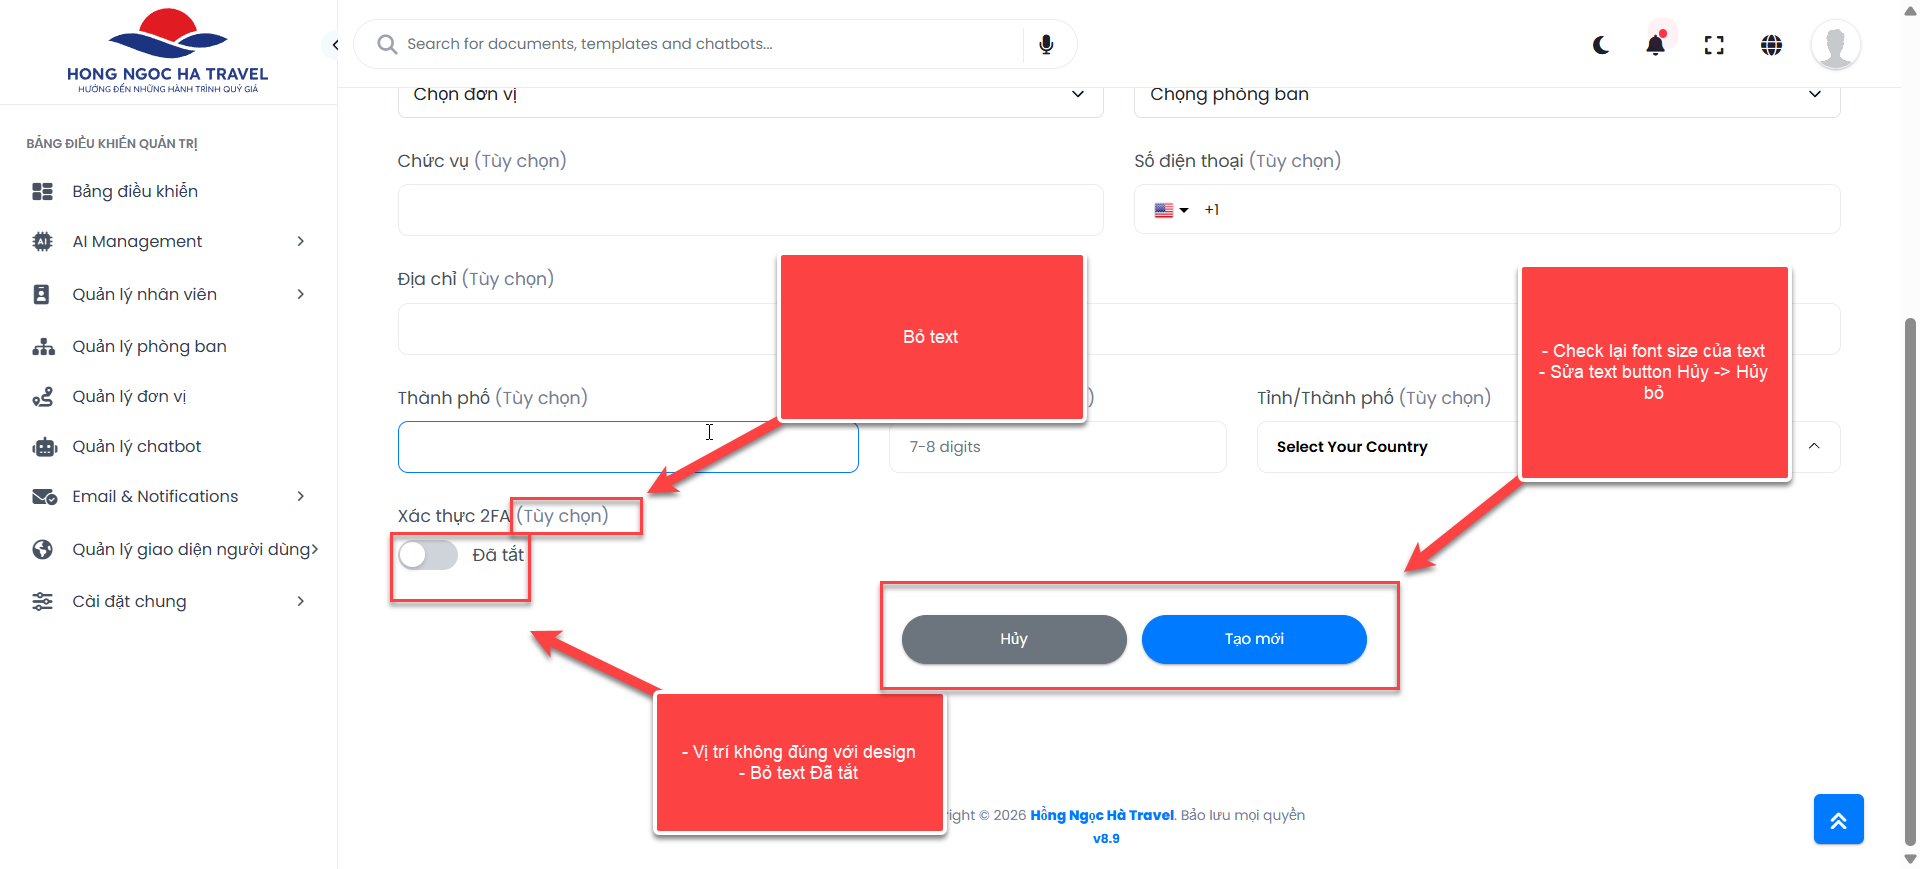This screenshot has width=1920, height=869.
Task: Click the scroll-to-top double arrow button
Action: pyautogui.click(x=1838, y=820)
